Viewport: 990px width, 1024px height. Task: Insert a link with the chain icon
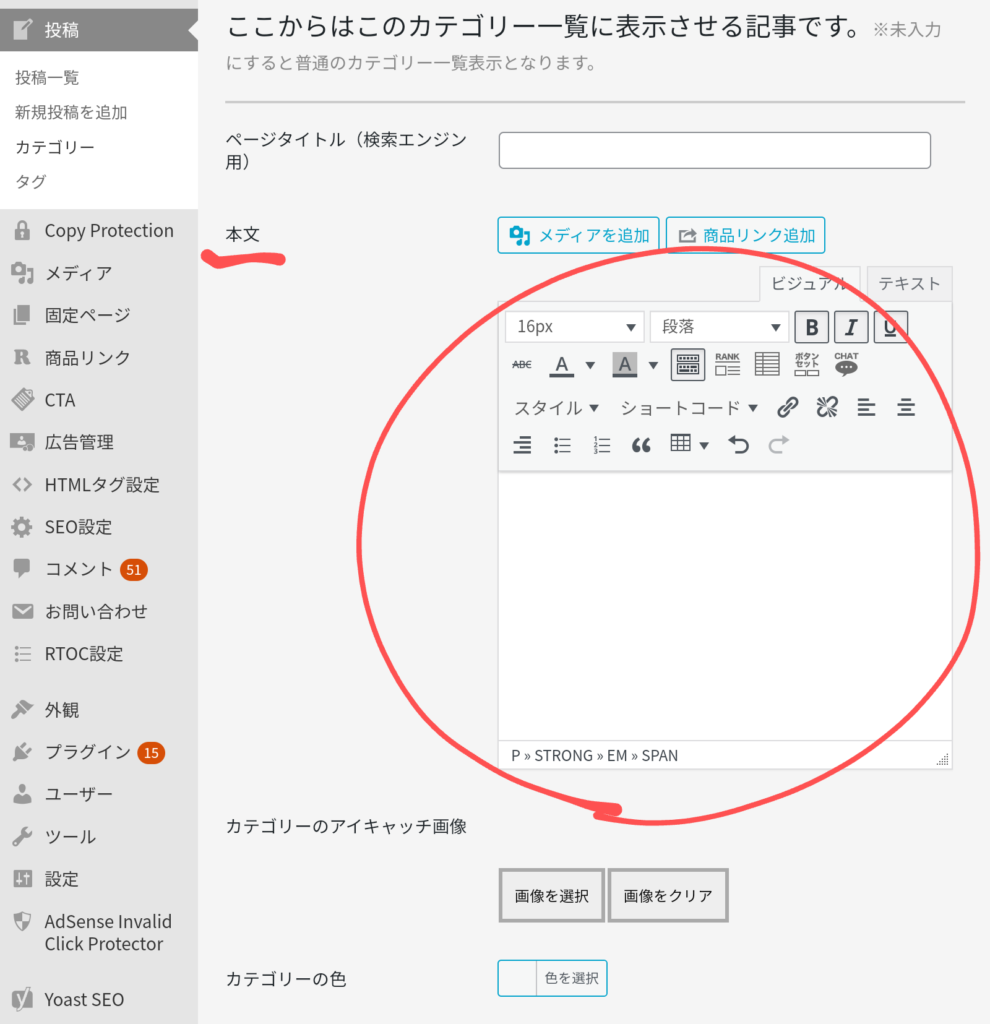pos(788,408)
